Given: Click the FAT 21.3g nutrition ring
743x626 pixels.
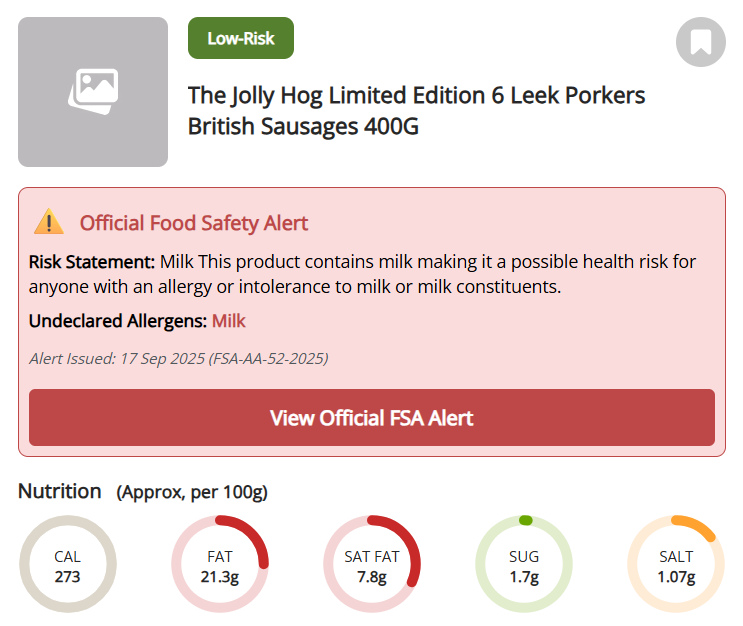Looking at the screenshot, I should (220, 565).
